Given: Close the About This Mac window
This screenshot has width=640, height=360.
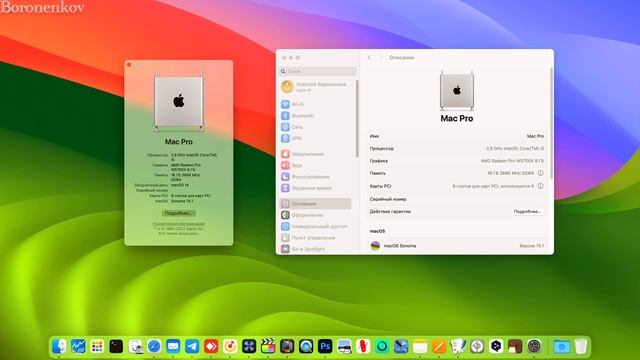Looking at the screenshot, I should tap(129, 64).
